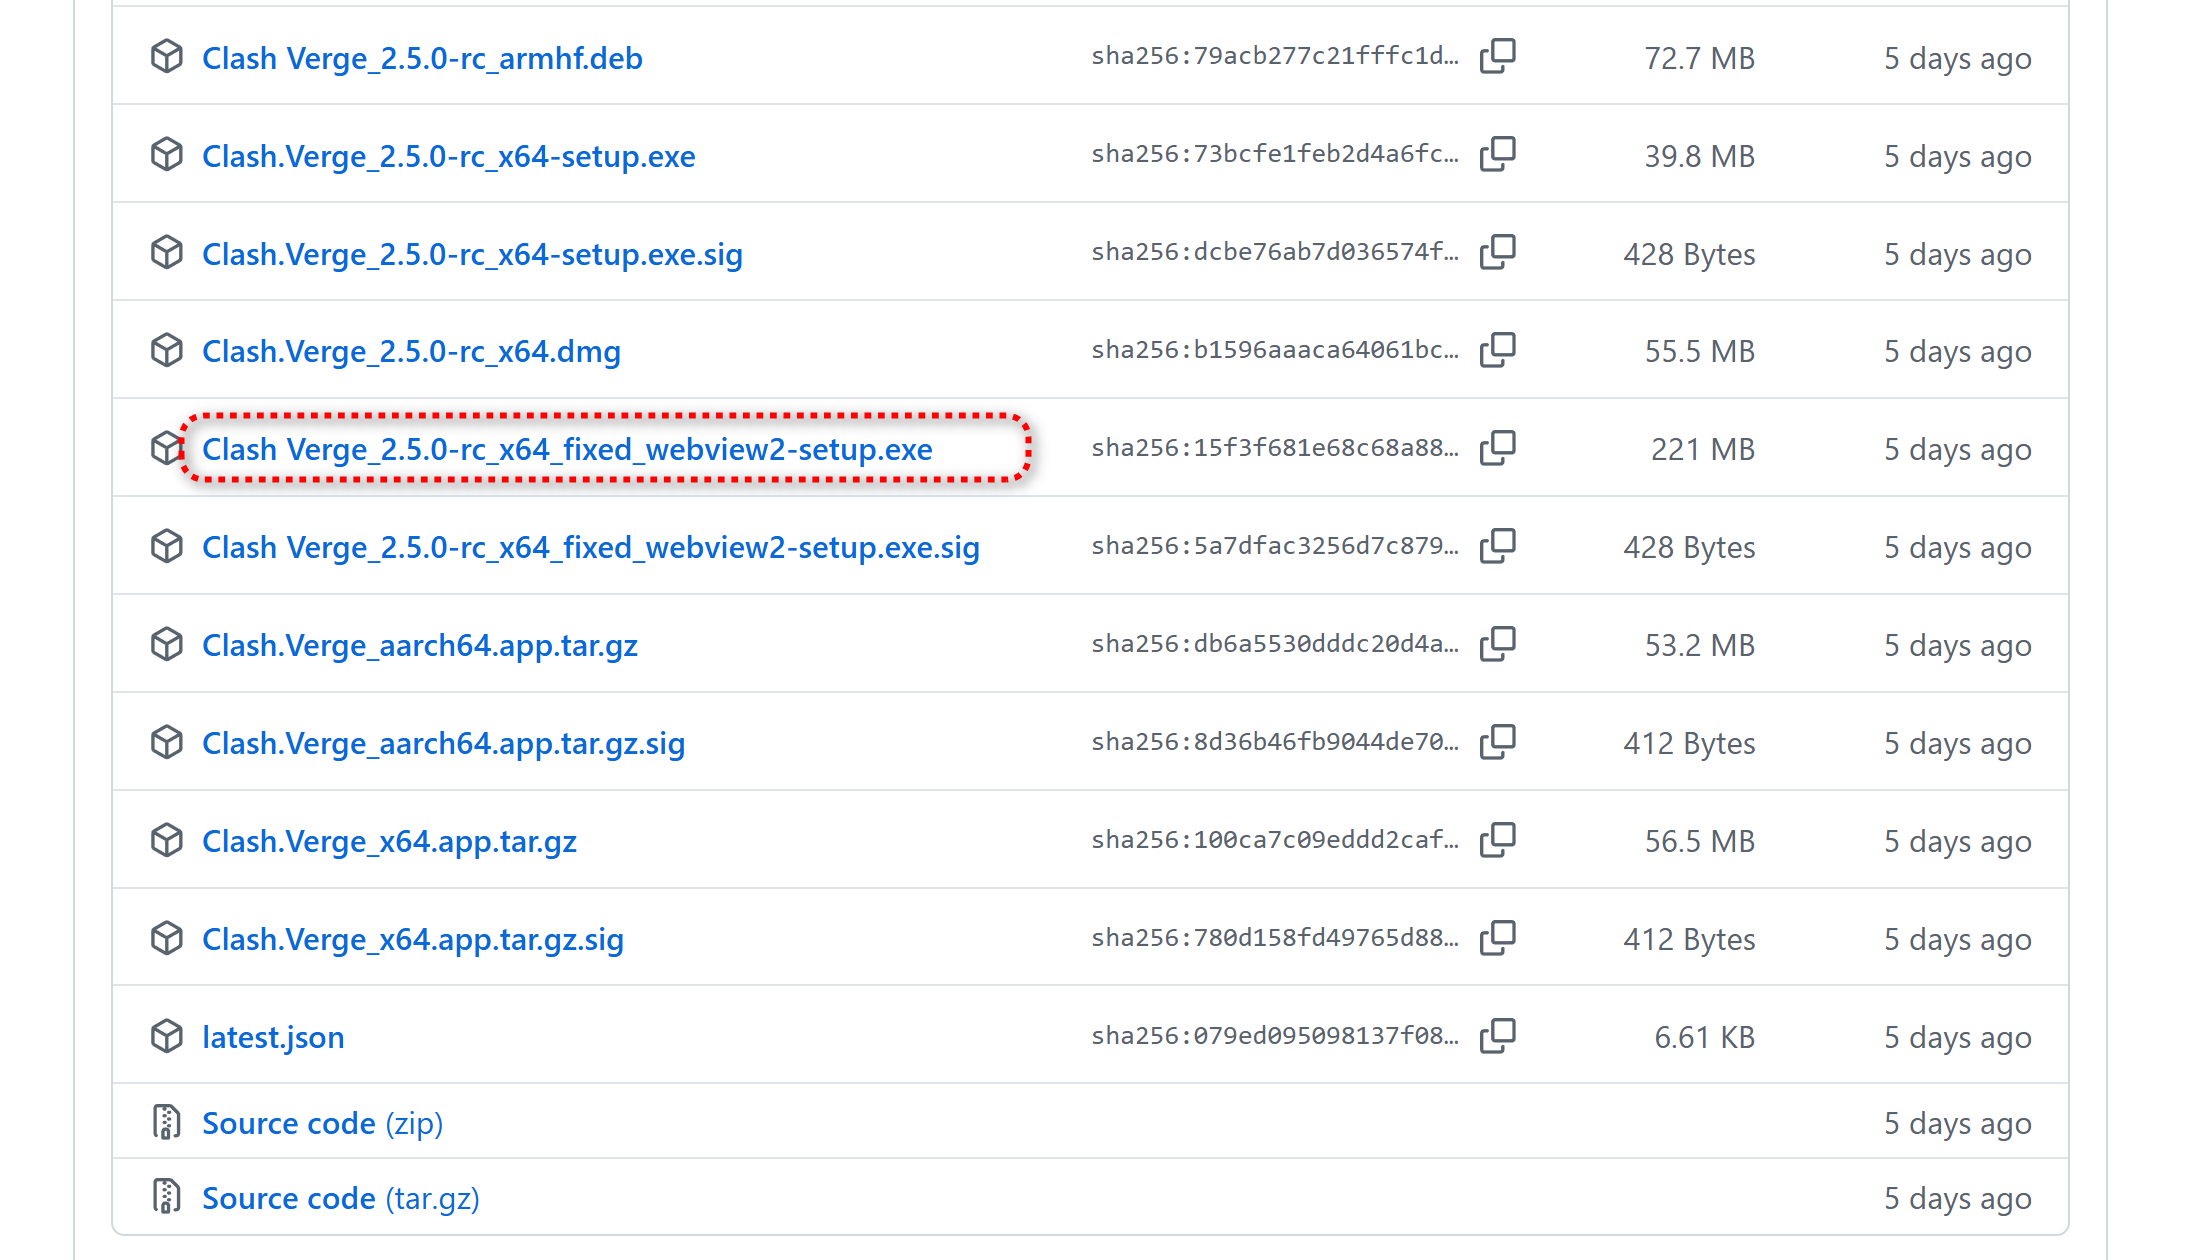Select hash text sha256:8d36b46fb9044de70…
Screen dimensions: 2204x1260
point(1275,742)
